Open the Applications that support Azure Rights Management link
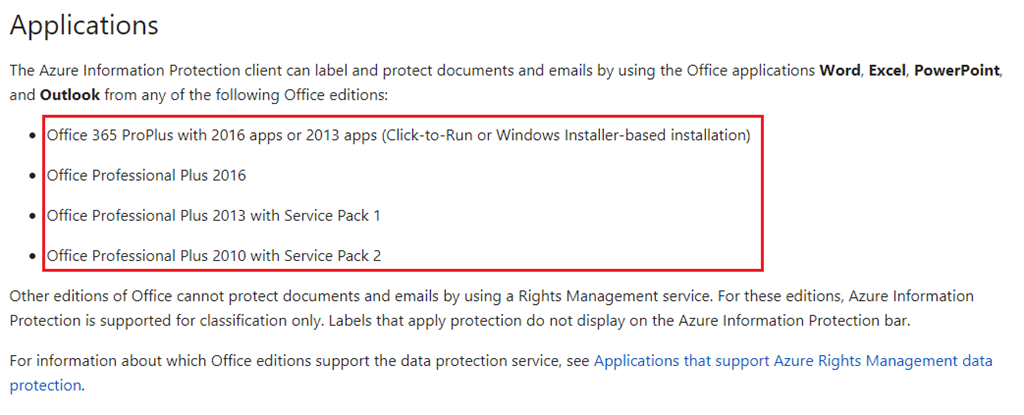 pyautogui.click(x=793, y=361)
